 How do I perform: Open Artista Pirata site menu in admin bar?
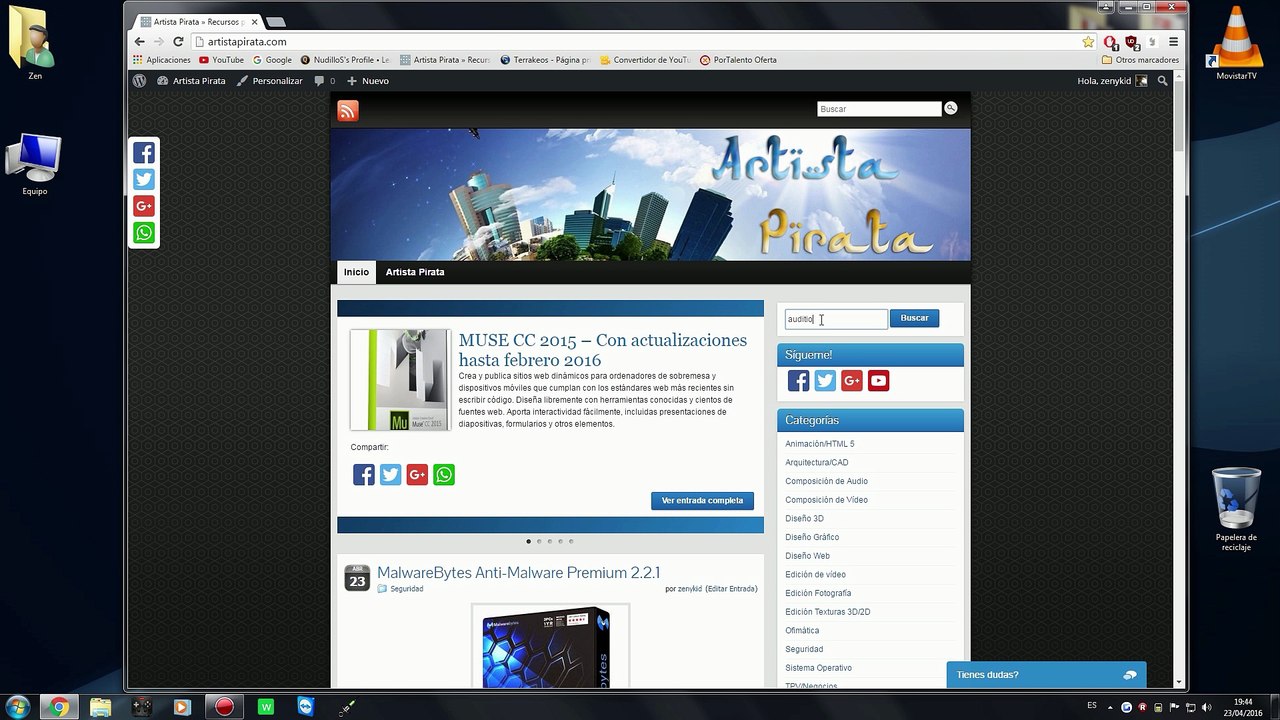pyautogui.click(x=191, y=81)
